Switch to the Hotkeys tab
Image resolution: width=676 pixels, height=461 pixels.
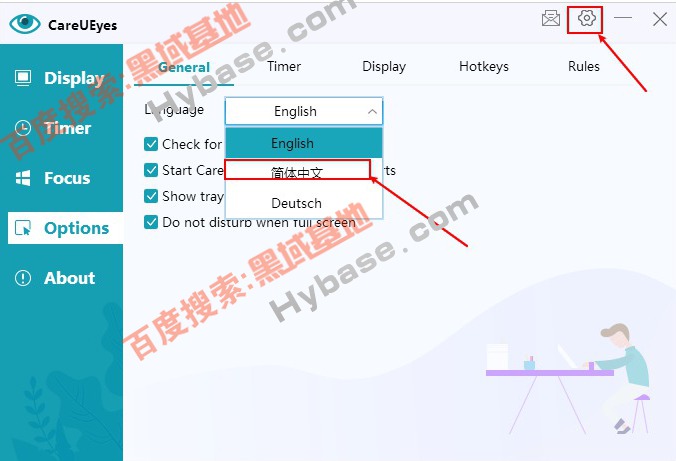click(484, 66)
